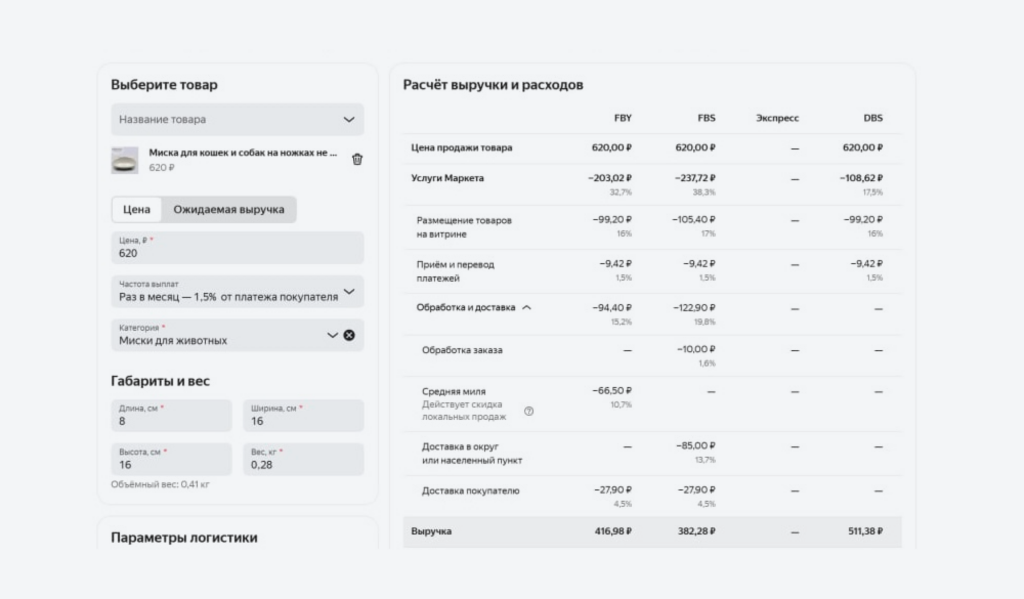Open the category dropdown arrow
Screen dimensions: 1024x599
(332, 335)
